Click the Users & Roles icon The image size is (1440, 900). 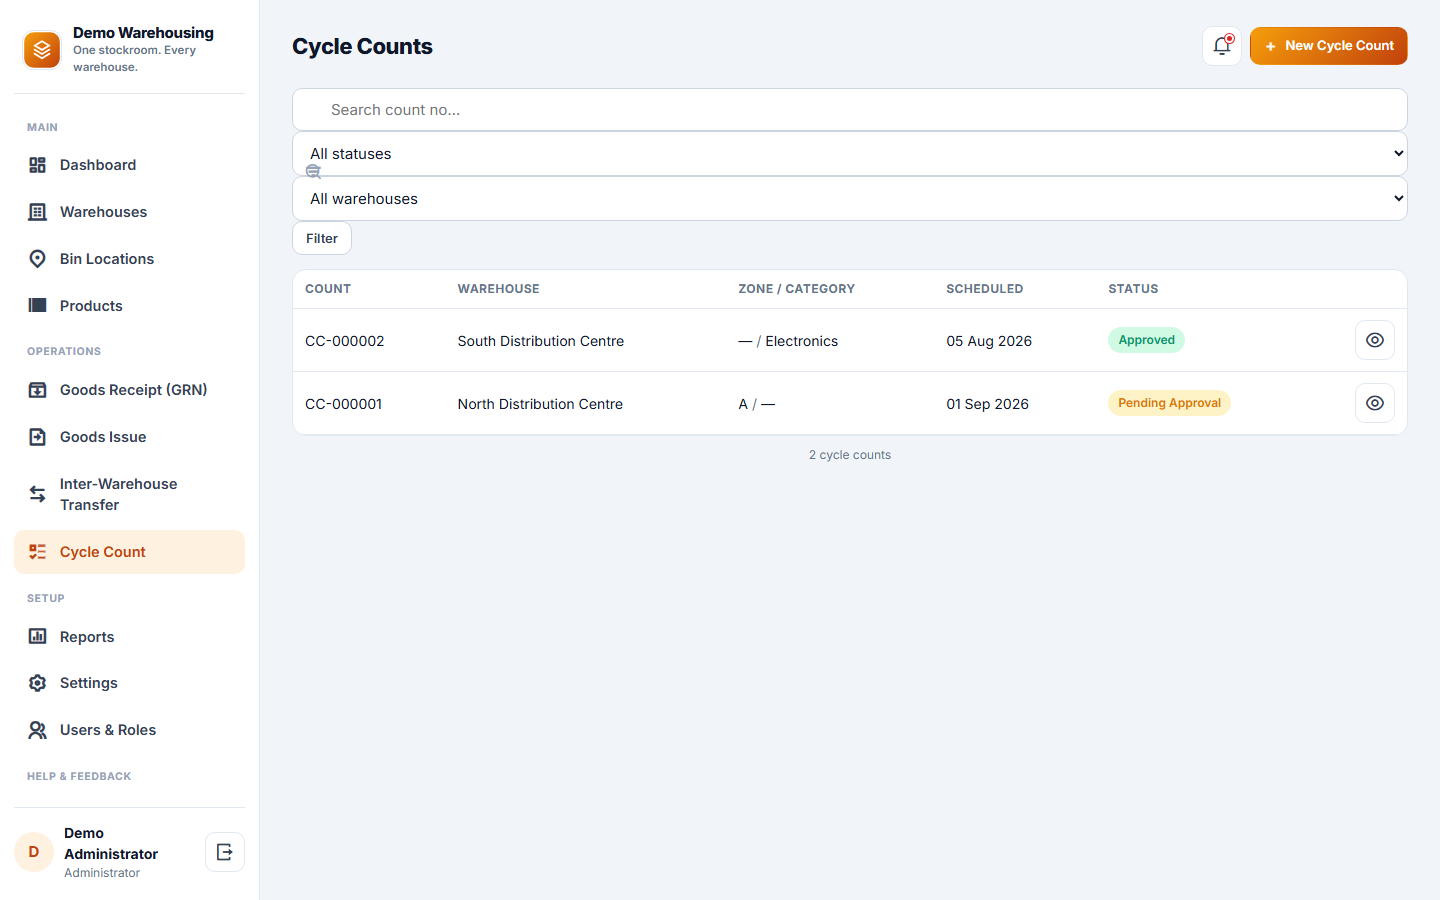point(38,730)
